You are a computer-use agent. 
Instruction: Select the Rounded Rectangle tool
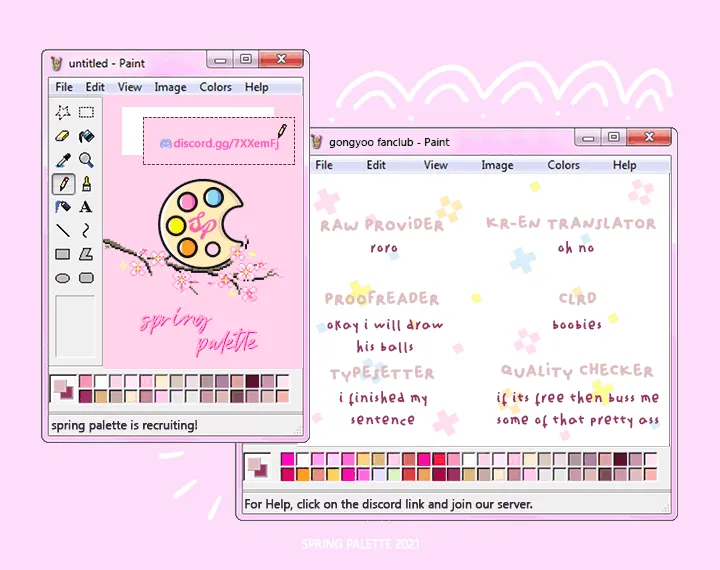coord(87,278)
